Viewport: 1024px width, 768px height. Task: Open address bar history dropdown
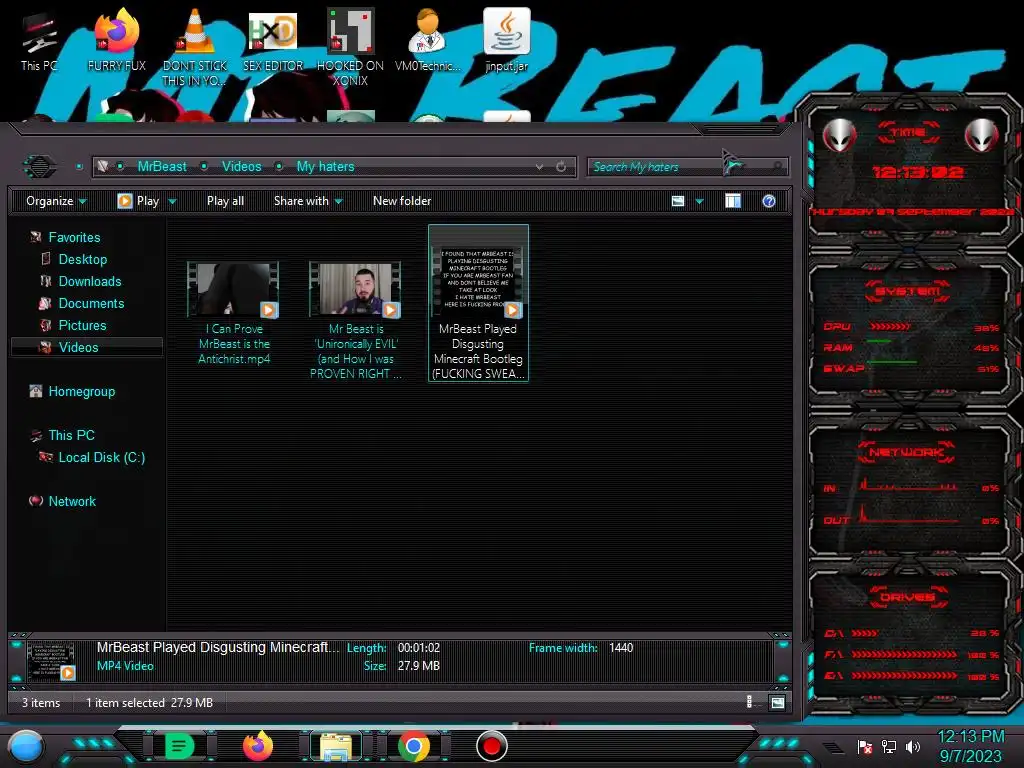pos(539,167)
